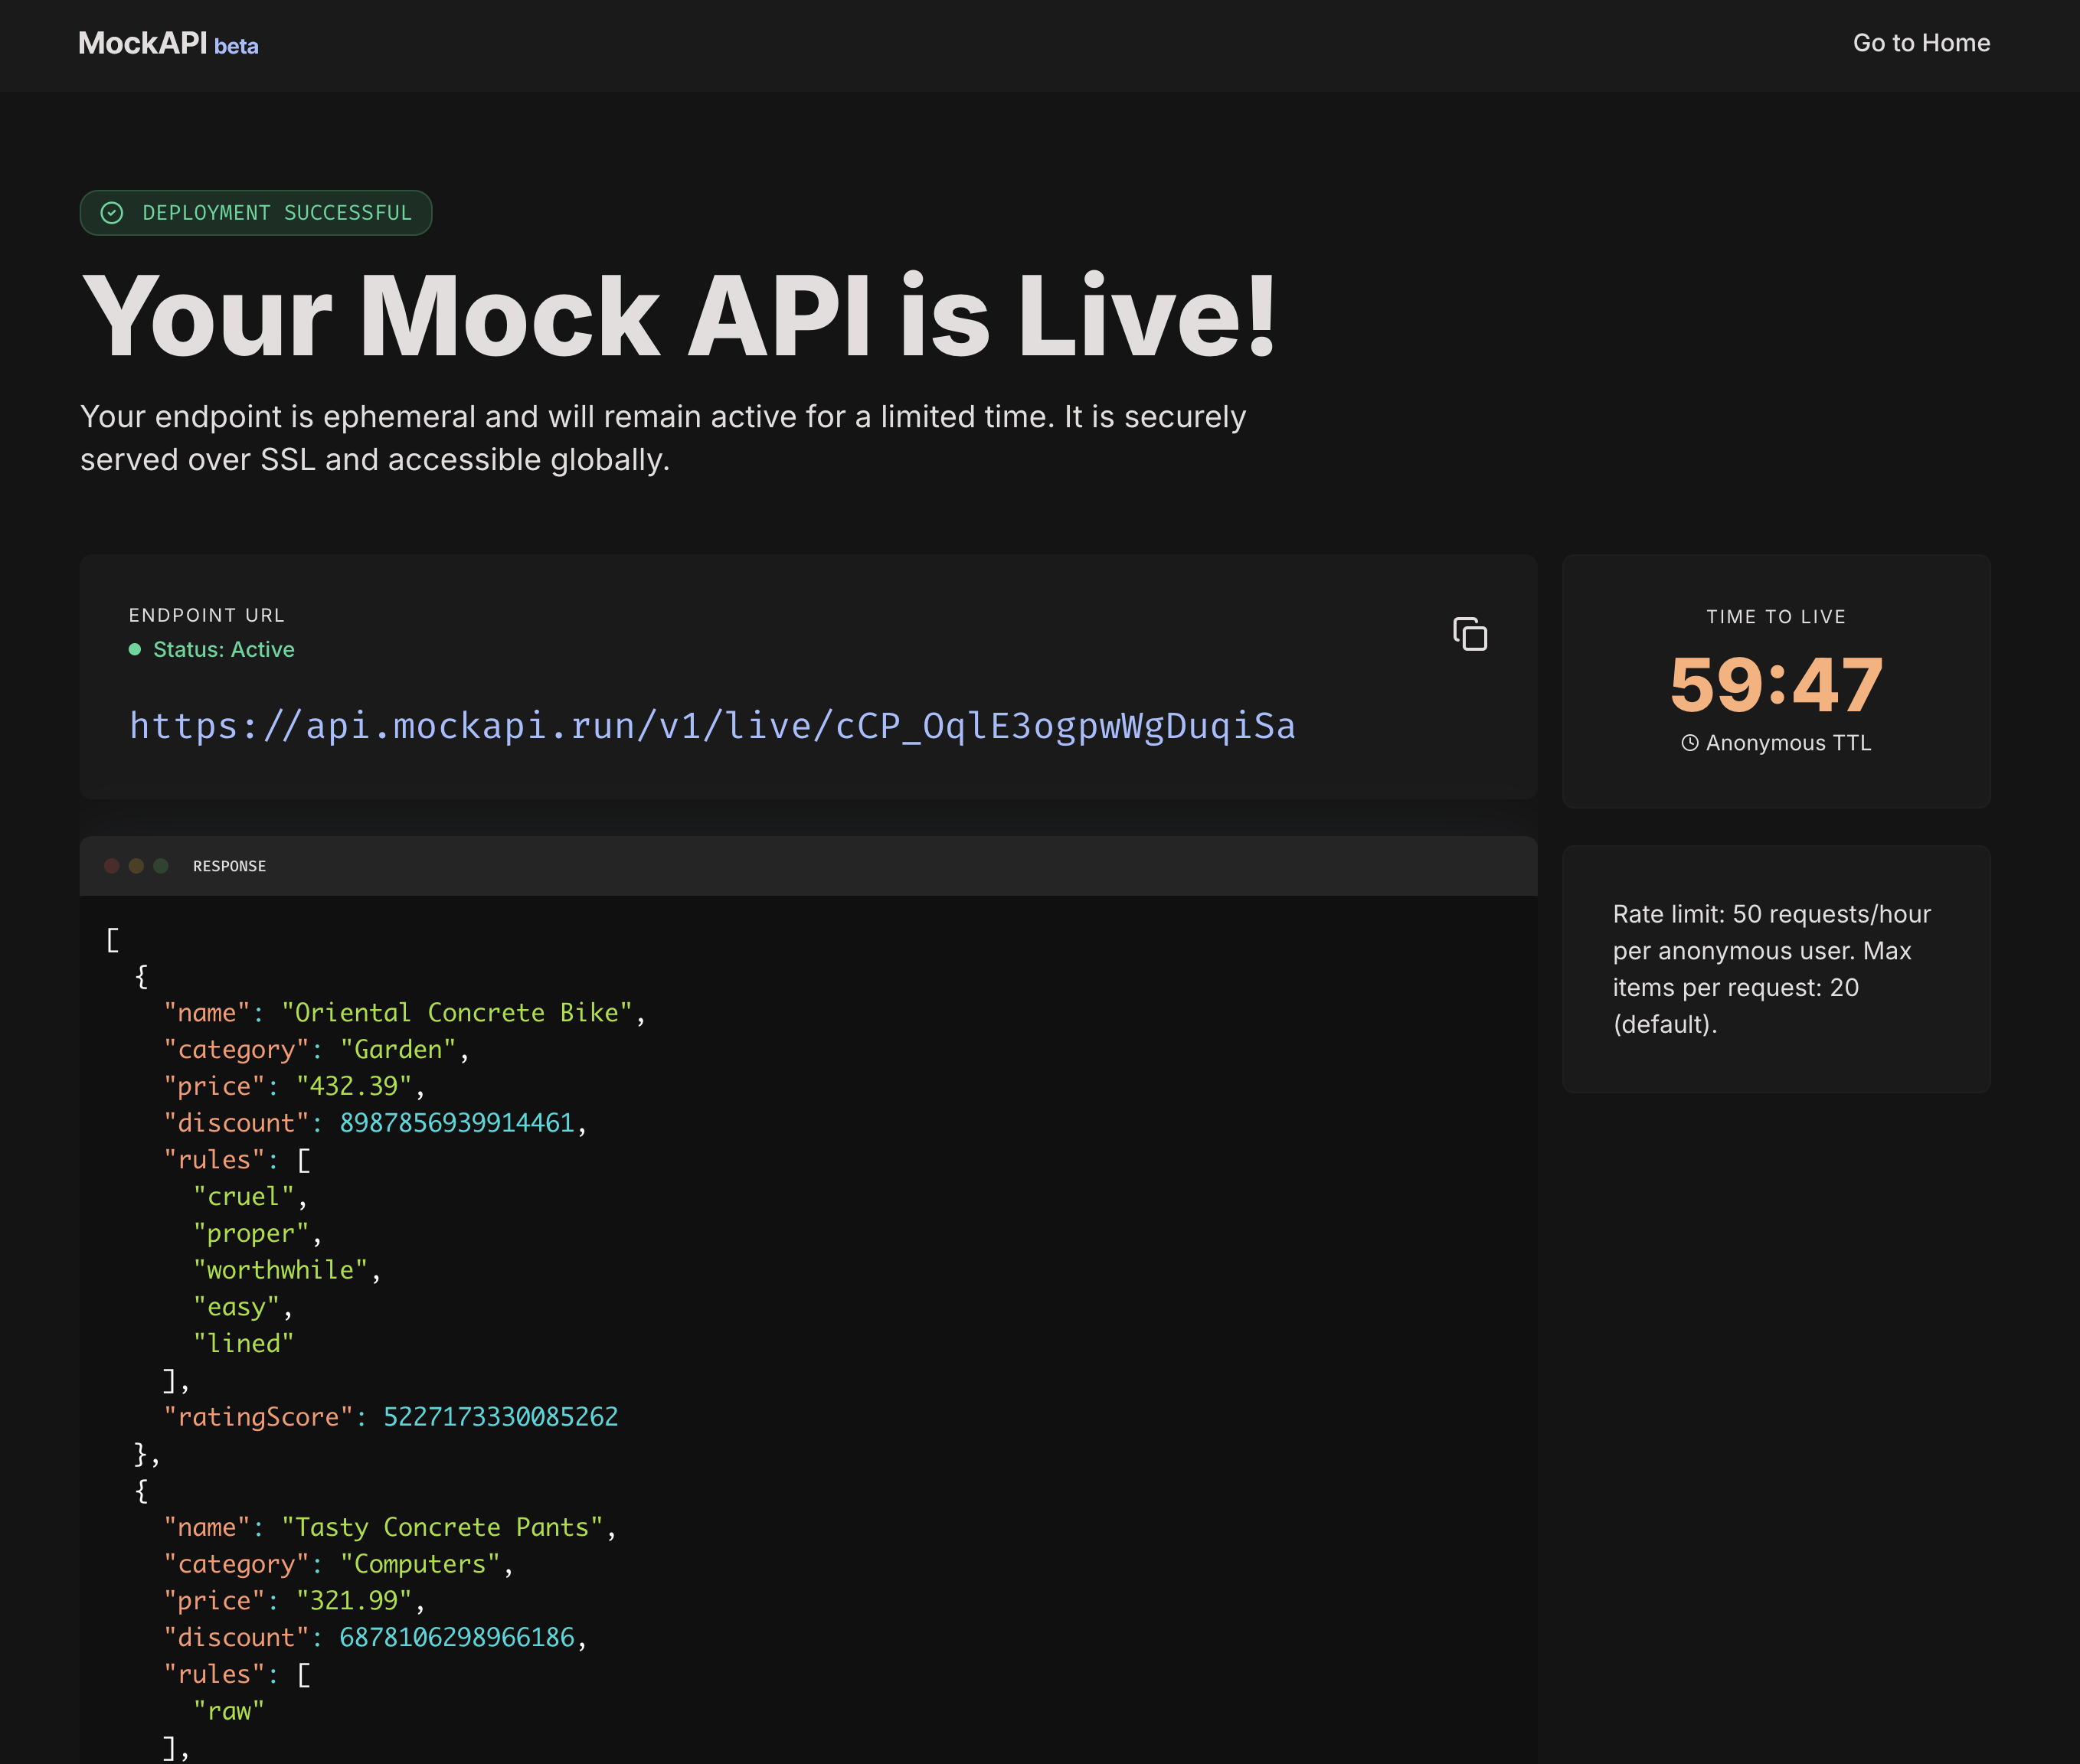Viewport: 2080px width, 1764px height.
Task: Copy the endpoint URL using the copy icon
Action: tap(1470, 635)
